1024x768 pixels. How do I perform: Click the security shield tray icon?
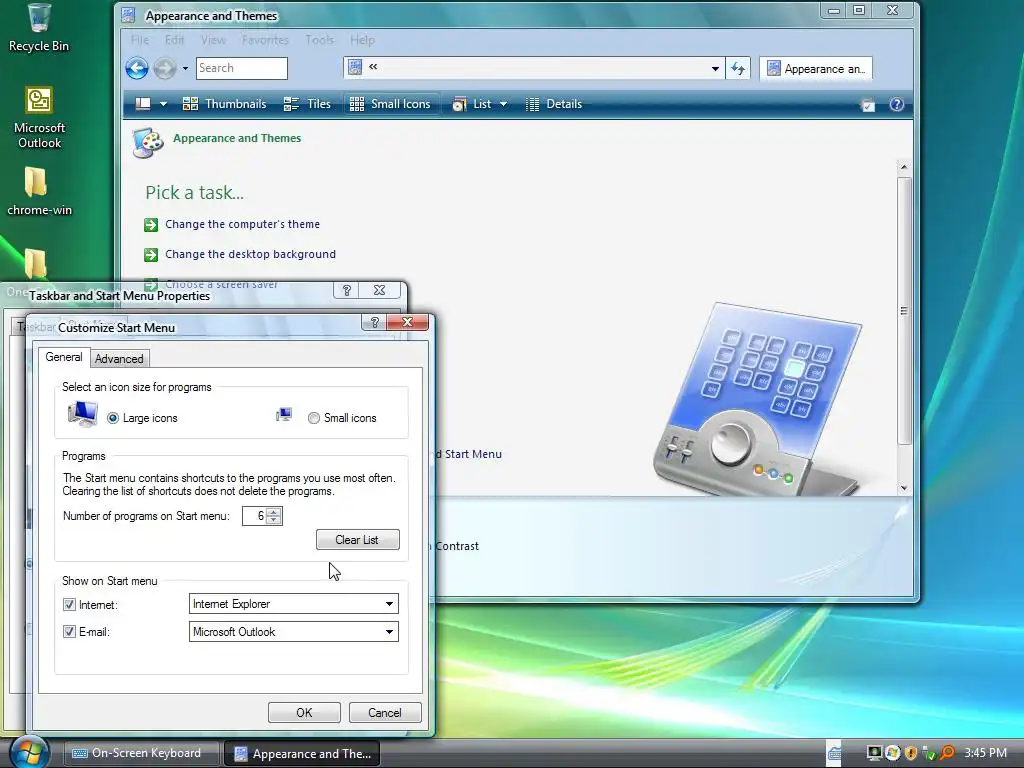tap(911, 753)
